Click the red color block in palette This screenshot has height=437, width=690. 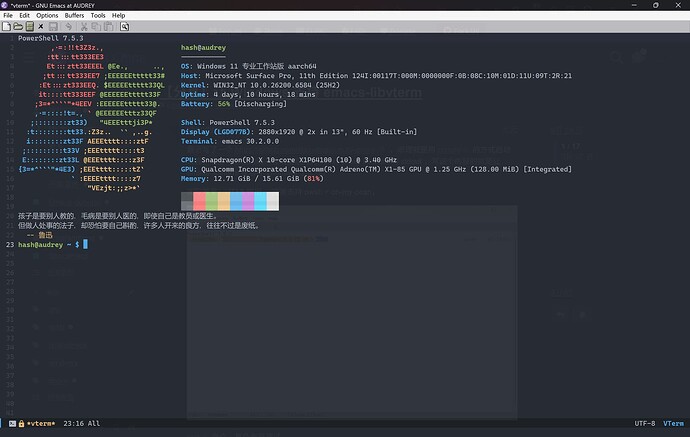pyautogui.click(x=199, y=202)
